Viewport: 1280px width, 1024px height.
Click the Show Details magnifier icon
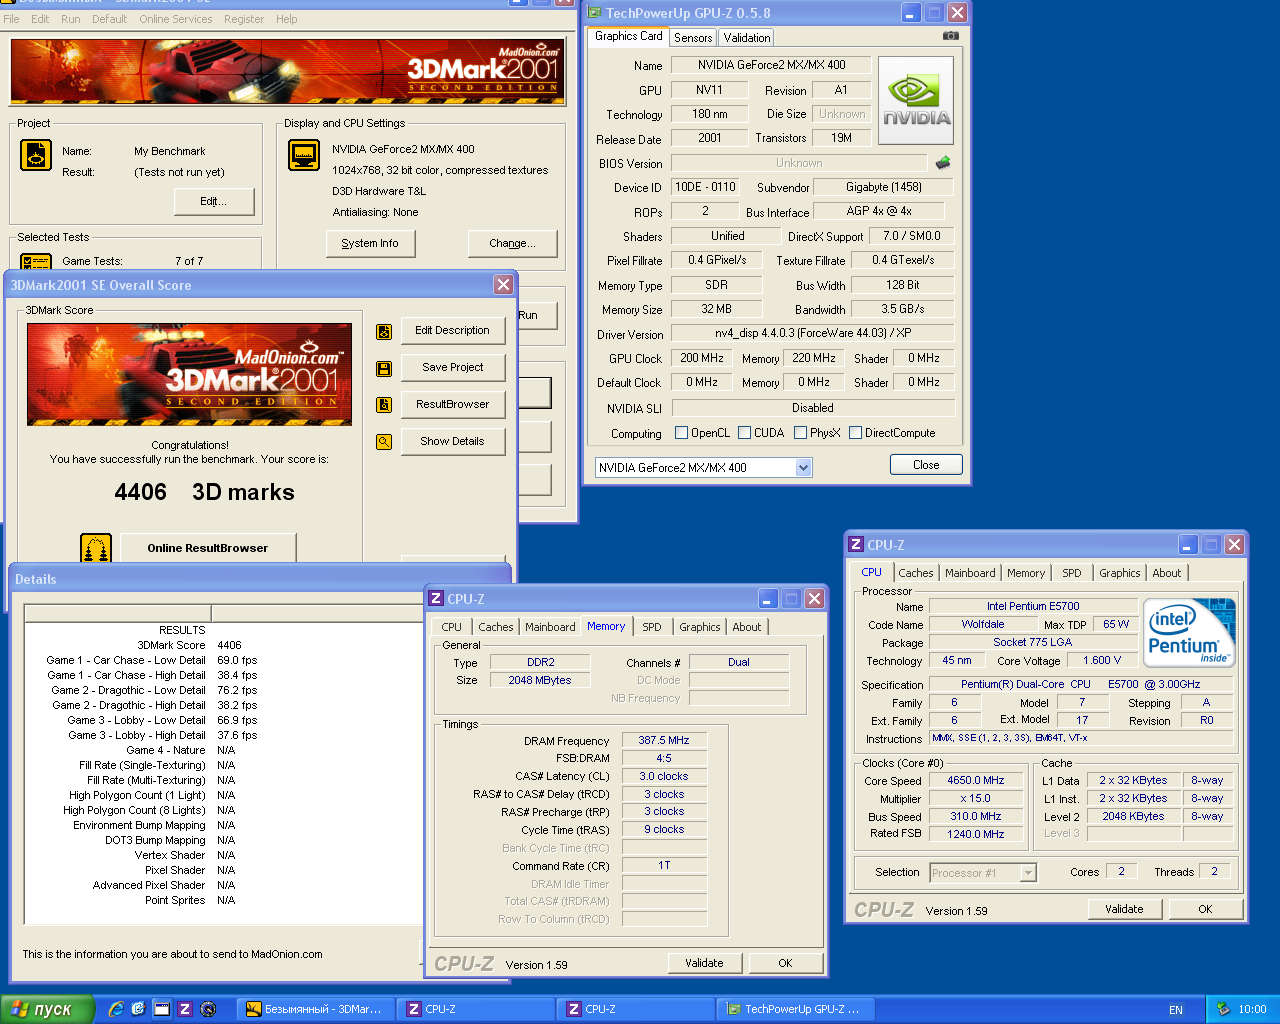(x=384, y=442)
